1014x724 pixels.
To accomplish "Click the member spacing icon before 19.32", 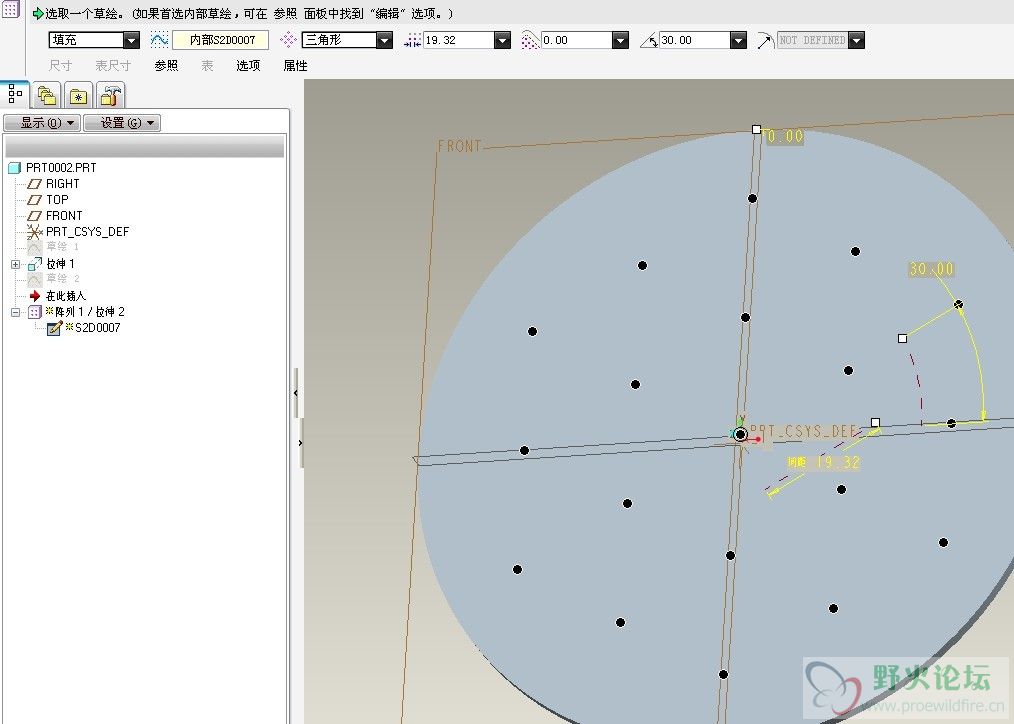I will [412, 40].
